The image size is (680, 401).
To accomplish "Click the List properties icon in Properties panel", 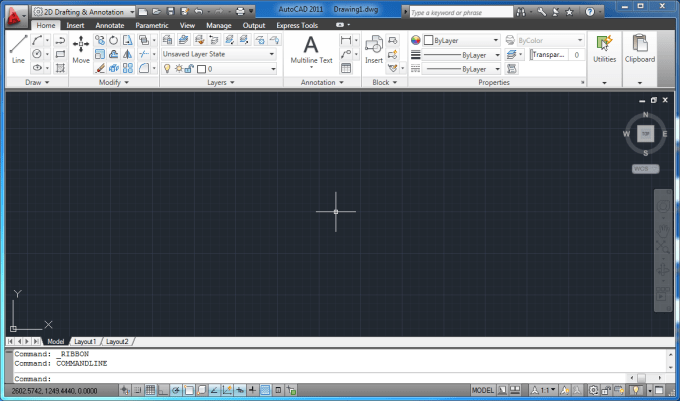I will [512, 68].
